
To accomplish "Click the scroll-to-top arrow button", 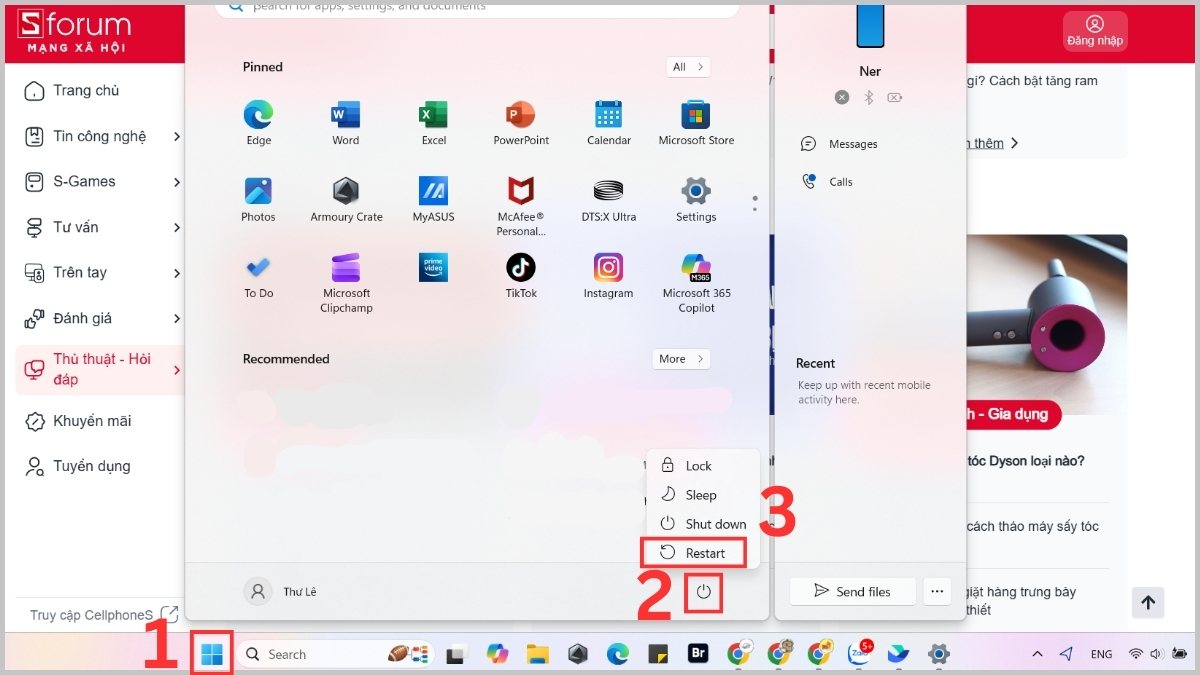I will [x=1148, y=602].
